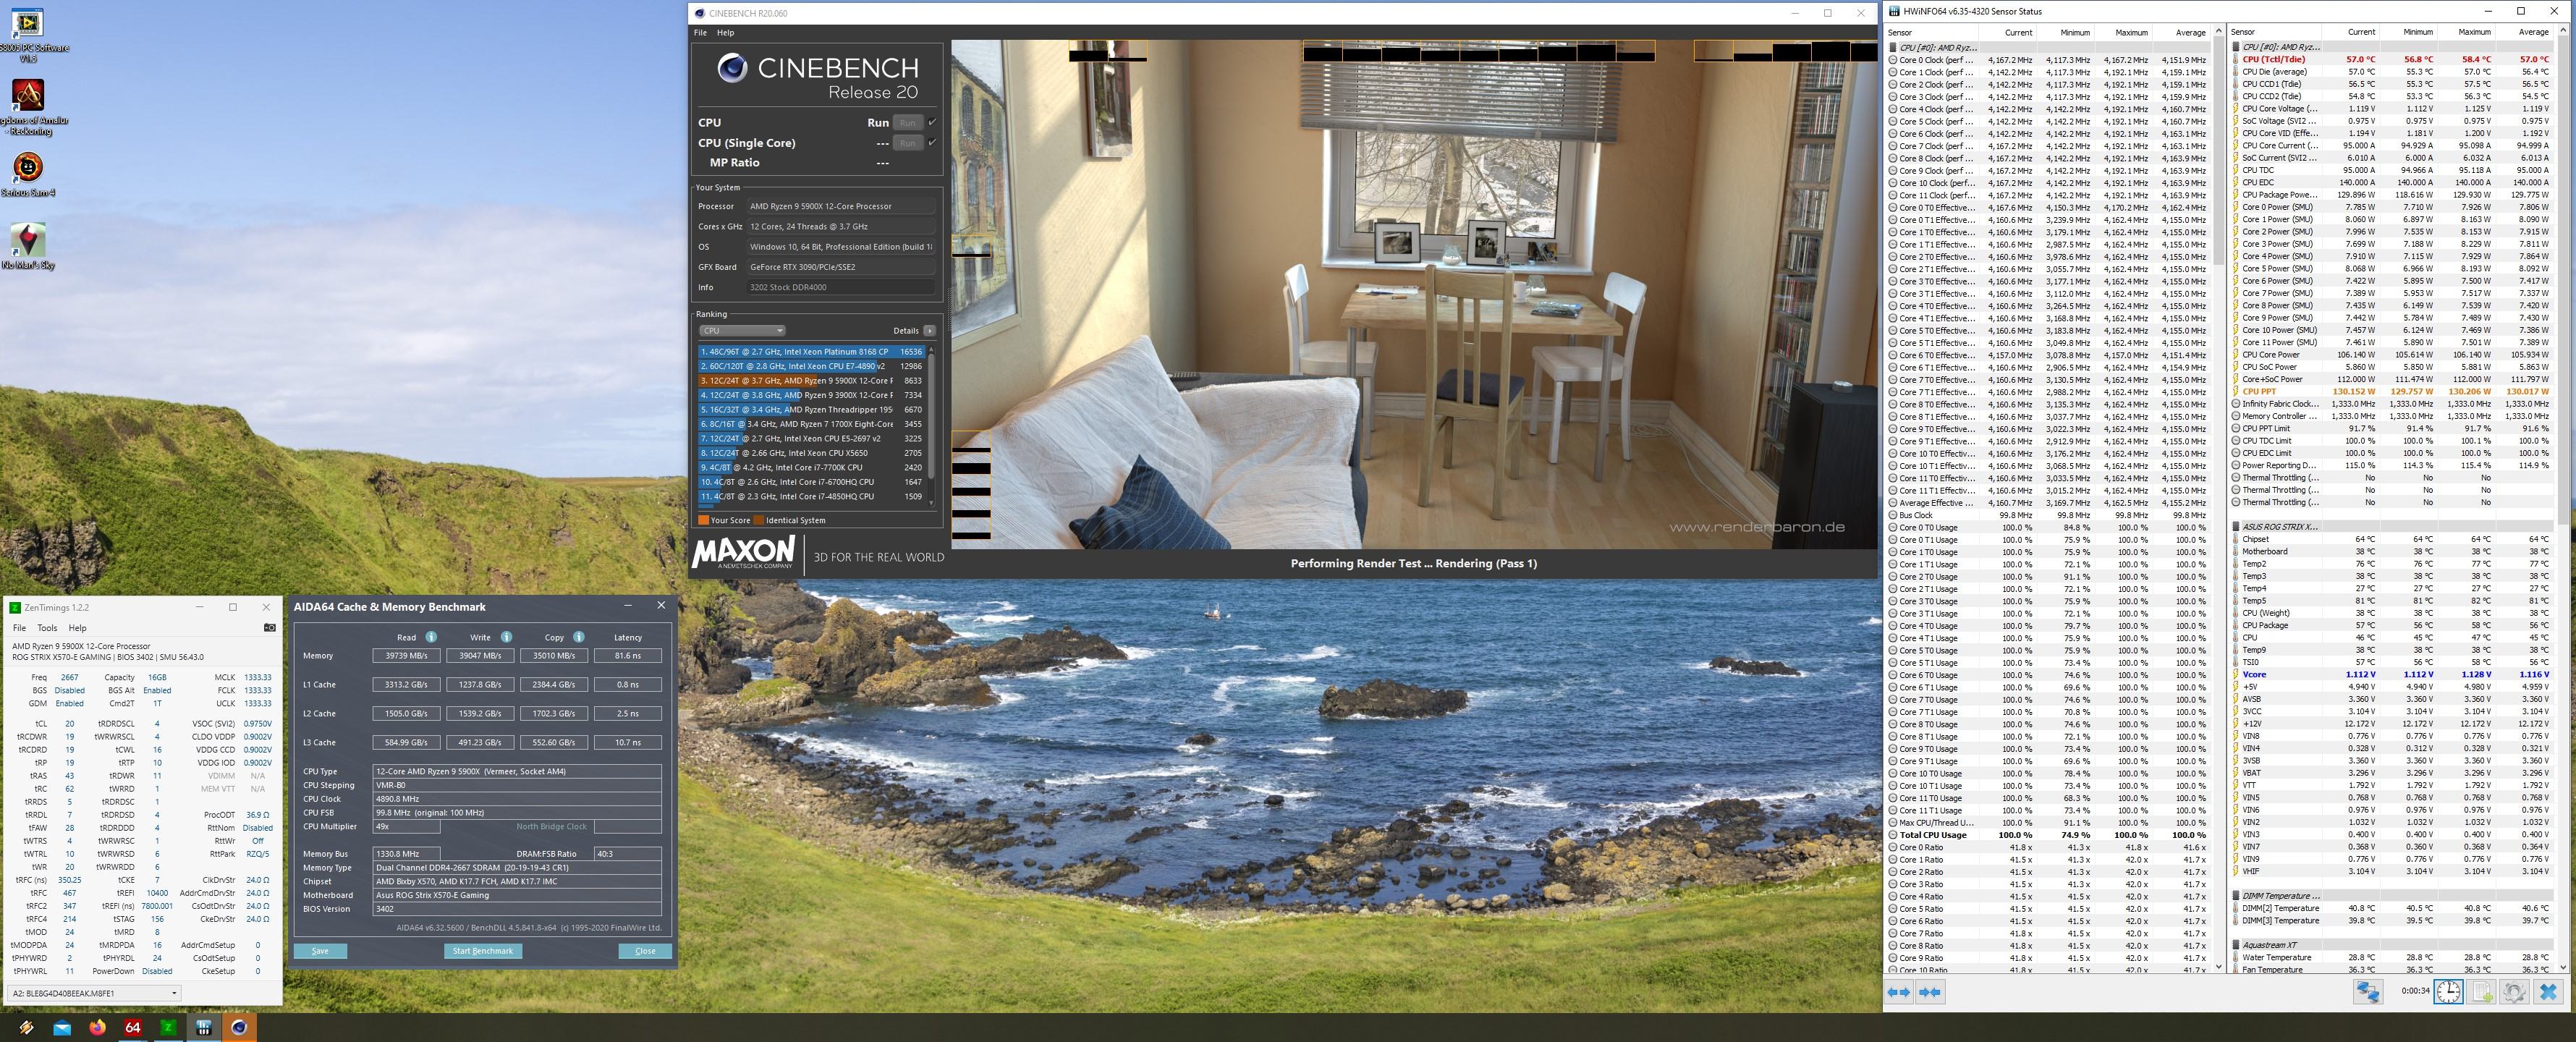
Task: Click ZenTimings camera screenshot icon
Action: (269, 627)
